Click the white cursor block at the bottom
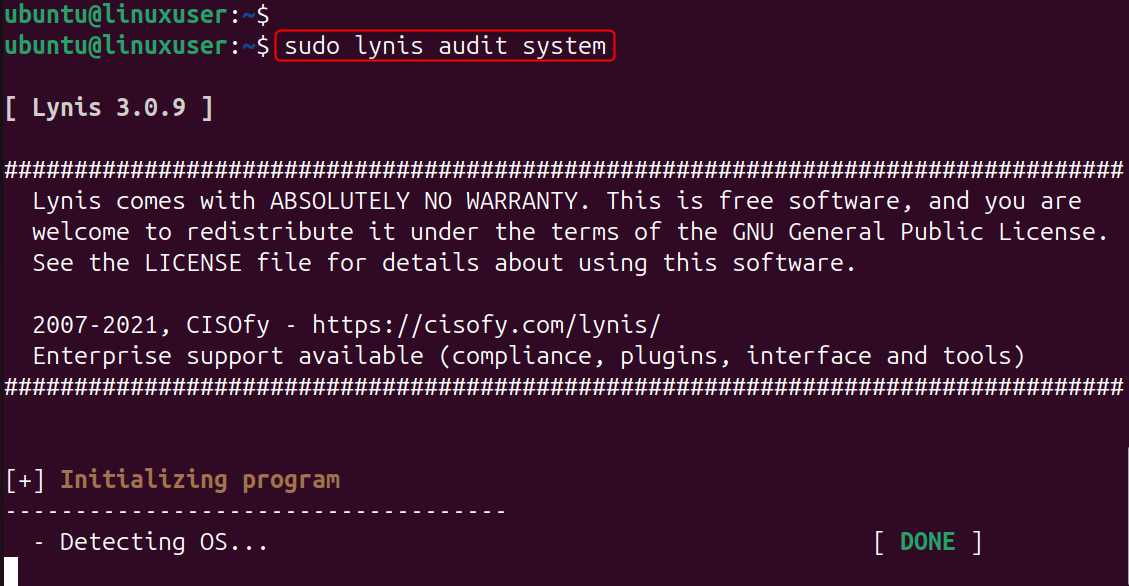1129x586 pixels. pos(11,573)
